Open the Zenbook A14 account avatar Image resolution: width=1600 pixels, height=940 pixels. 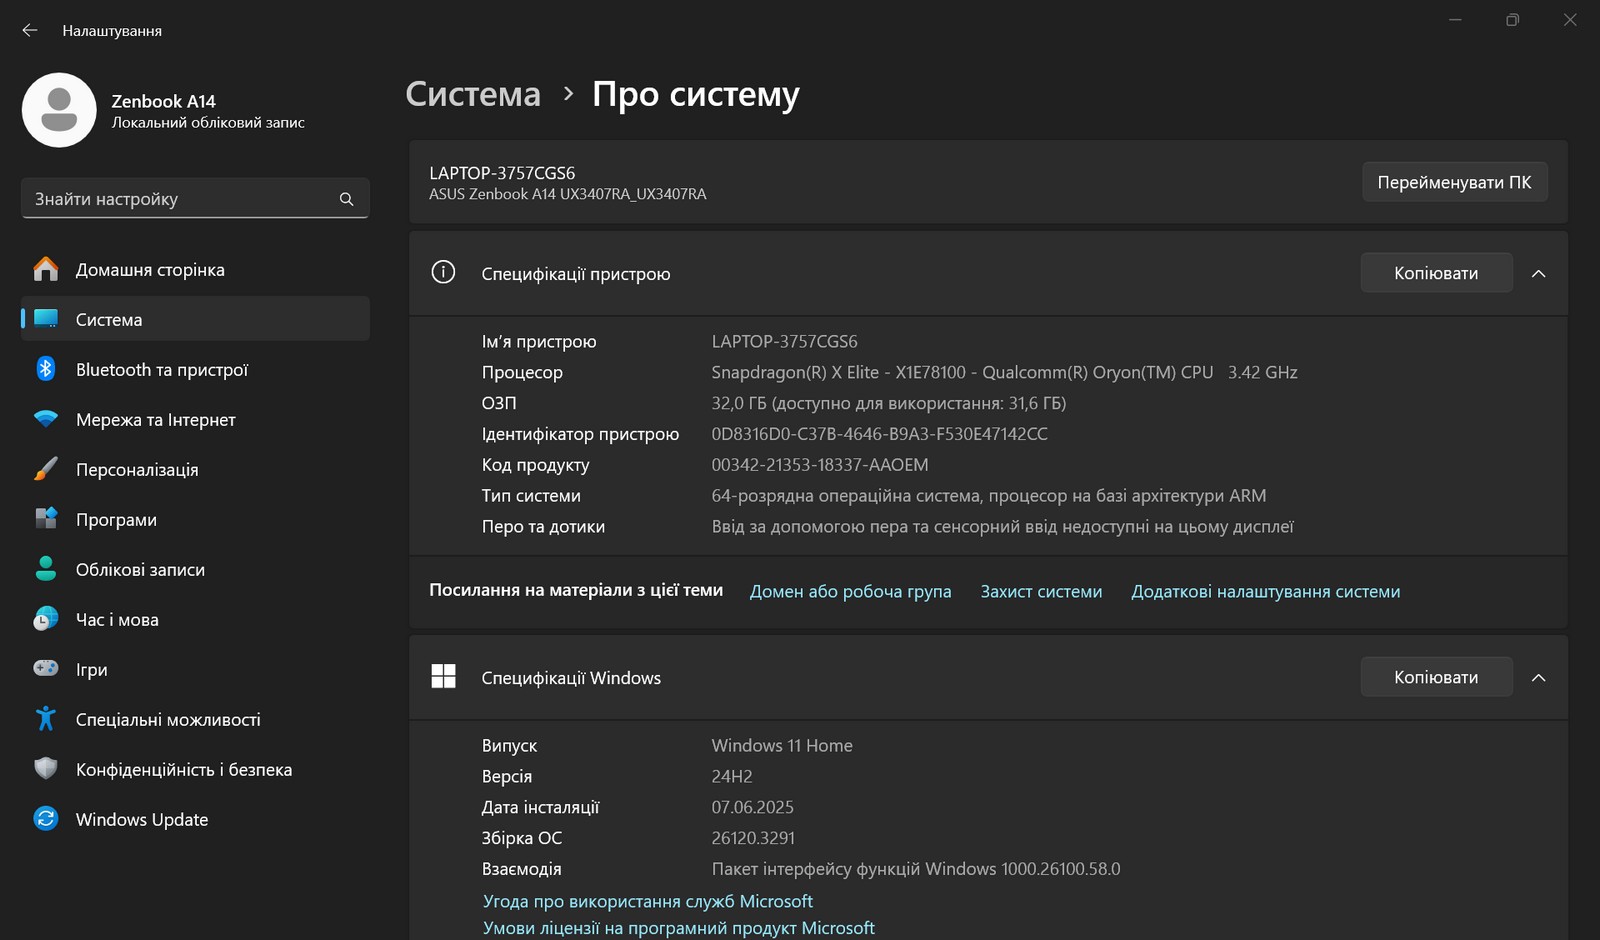click(59, 110)
